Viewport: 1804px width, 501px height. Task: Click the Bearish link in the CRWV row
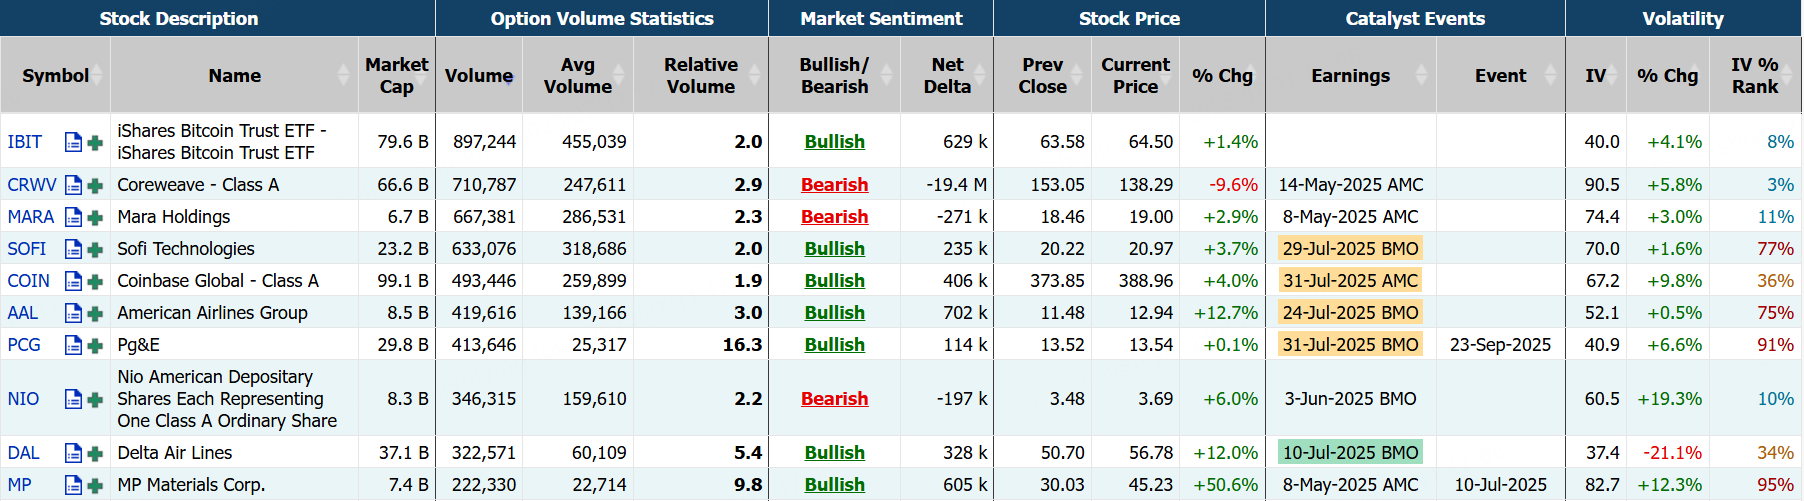tap(834, 185)
